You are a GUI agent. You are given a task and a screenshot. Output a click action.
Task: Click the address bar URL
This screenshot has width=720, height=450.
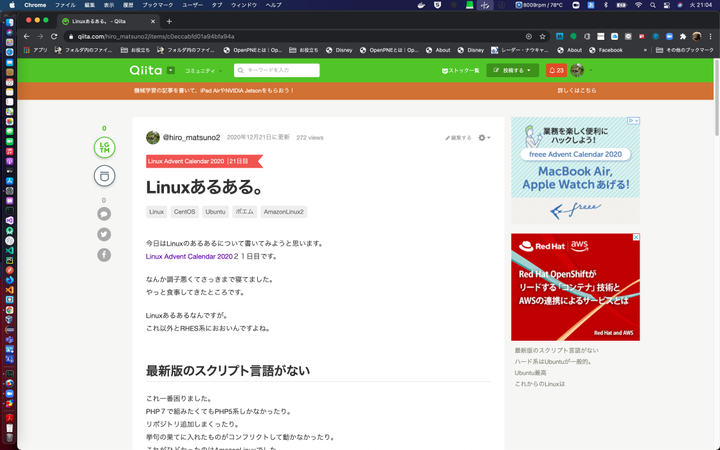[x=156, y=36]
